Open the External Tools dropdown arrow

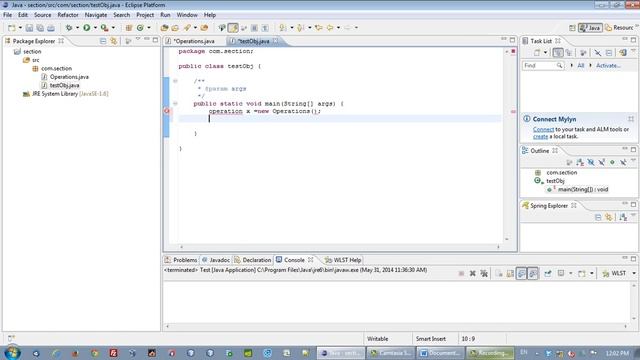tap(113, 28)
